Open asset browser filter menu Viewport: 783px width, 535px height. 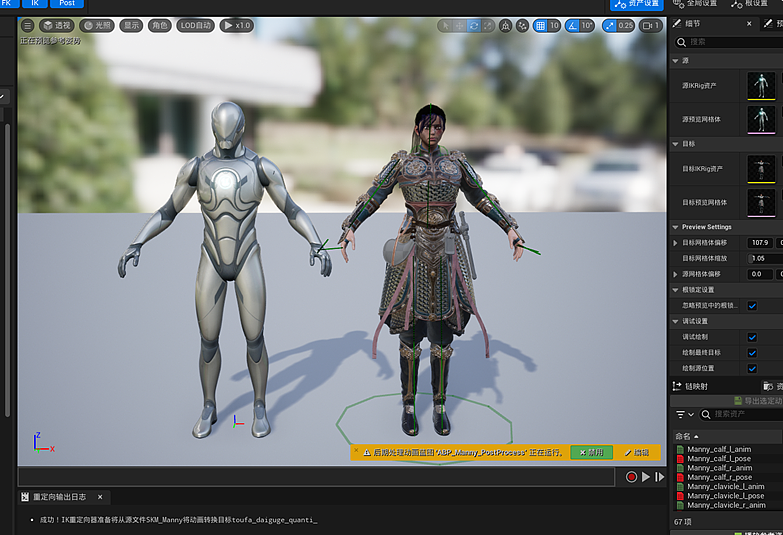[685, 414]
